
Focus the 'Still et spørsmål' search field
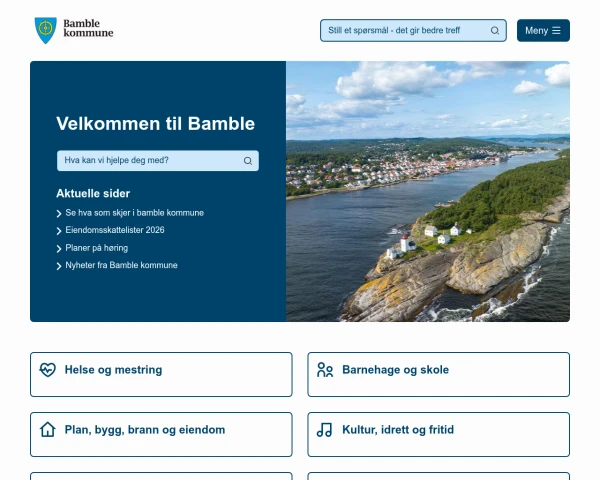(405, 31)
